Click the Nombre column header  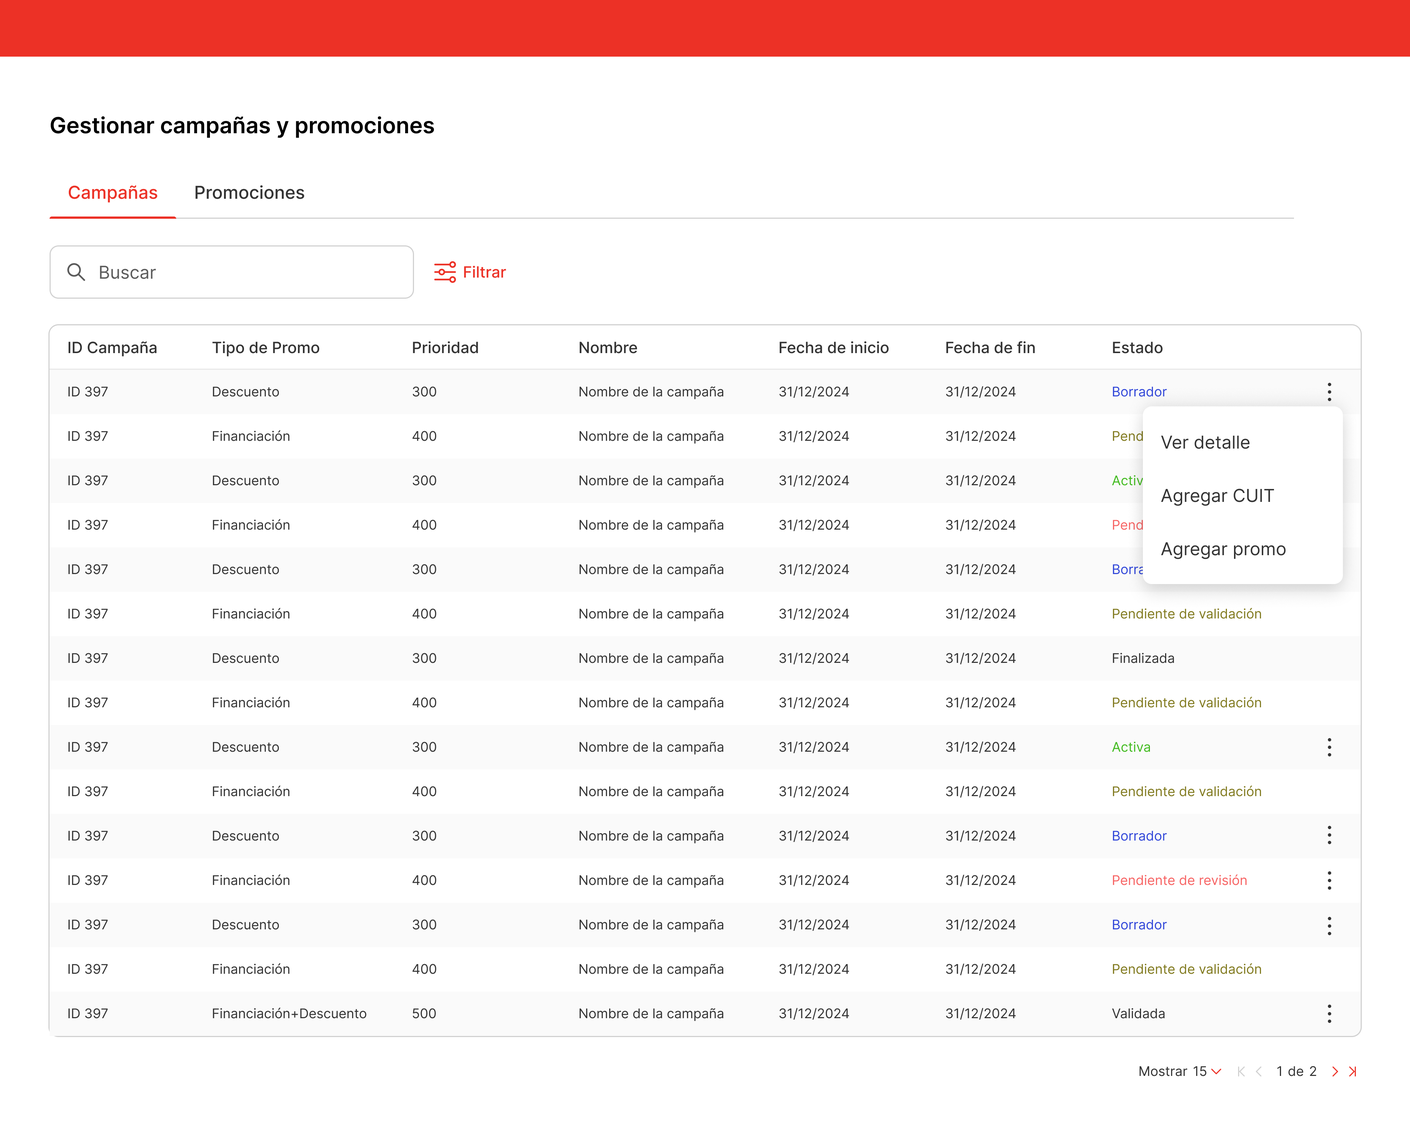[608, 348]
